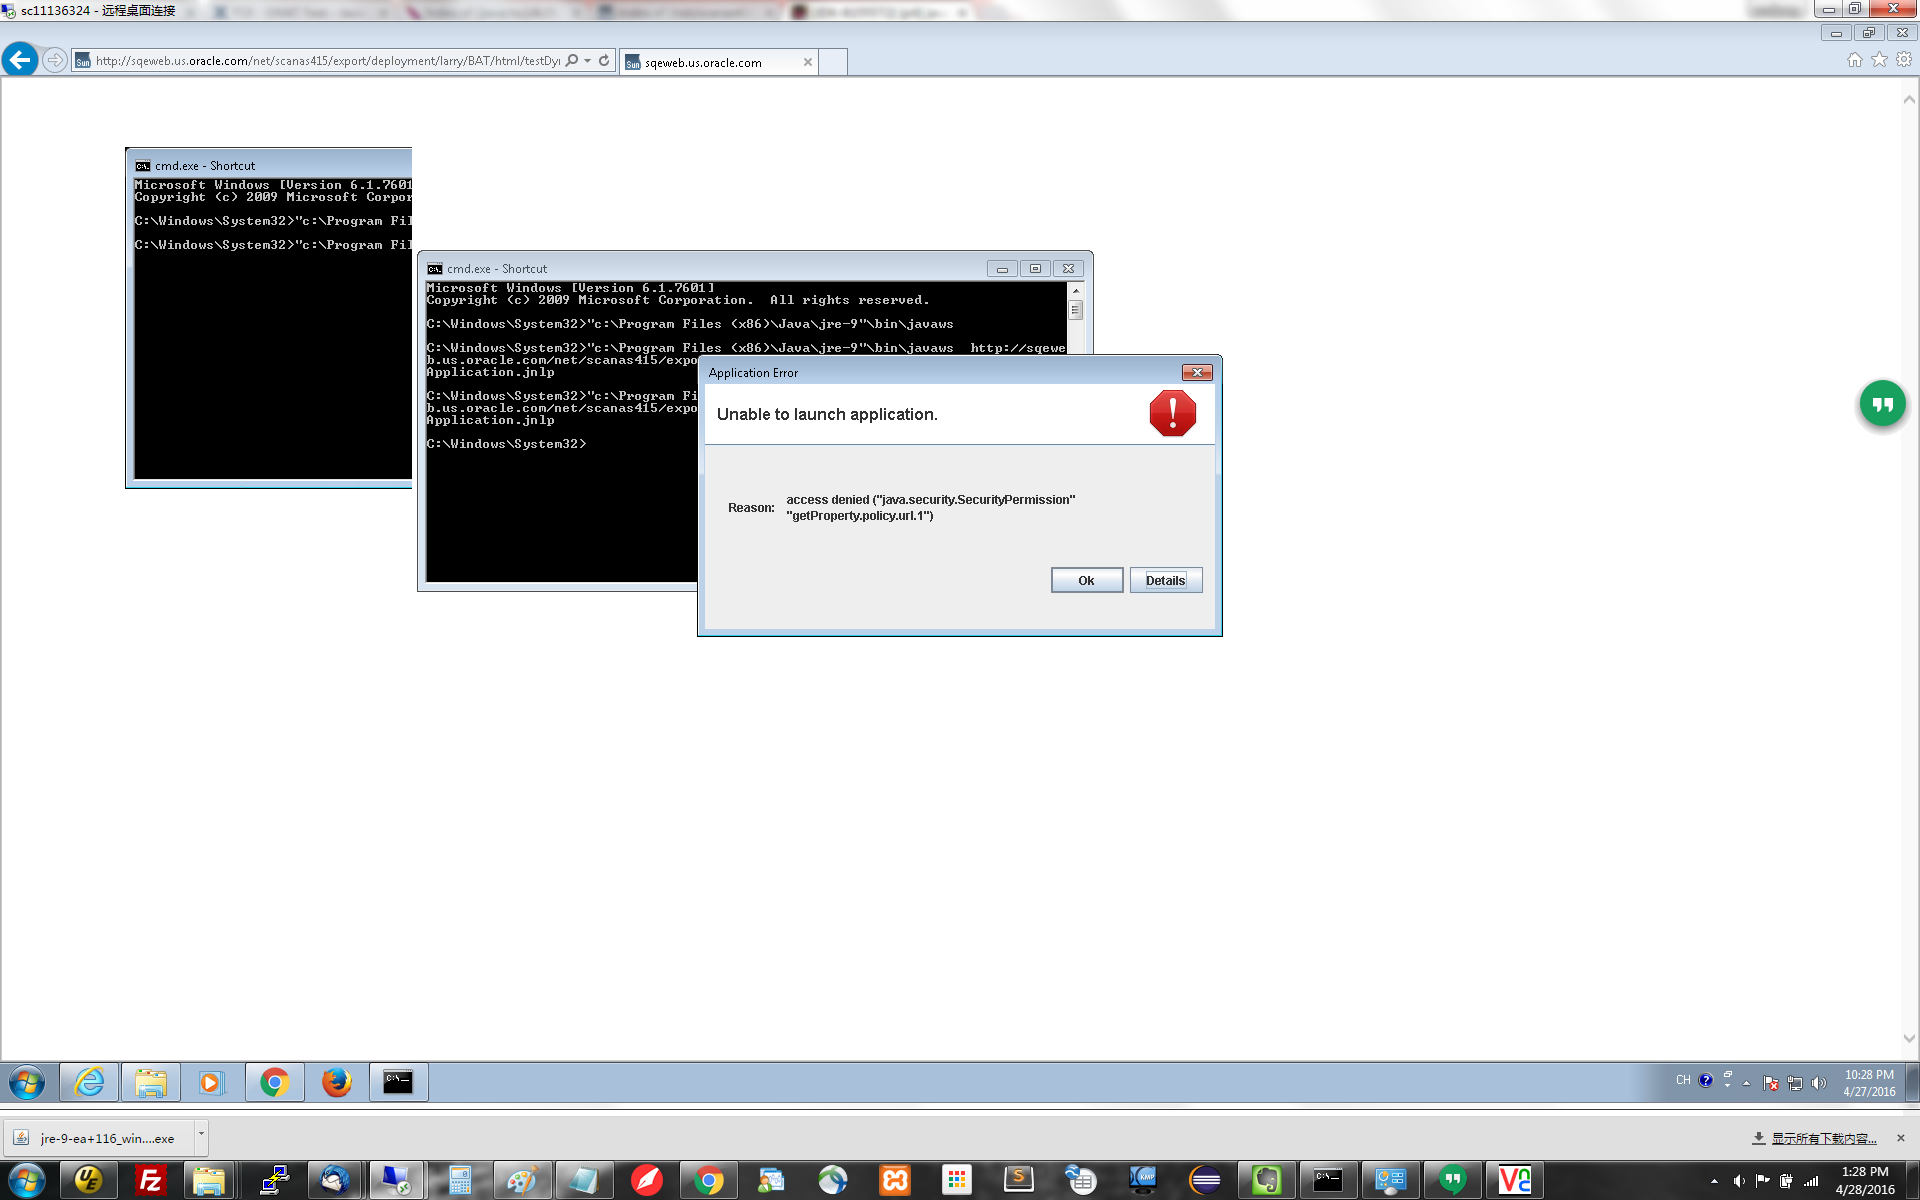The image size is (1920, 1200).
Task: Show hidden tray icons in remote taskbar
Action: click(1746, 1083)
